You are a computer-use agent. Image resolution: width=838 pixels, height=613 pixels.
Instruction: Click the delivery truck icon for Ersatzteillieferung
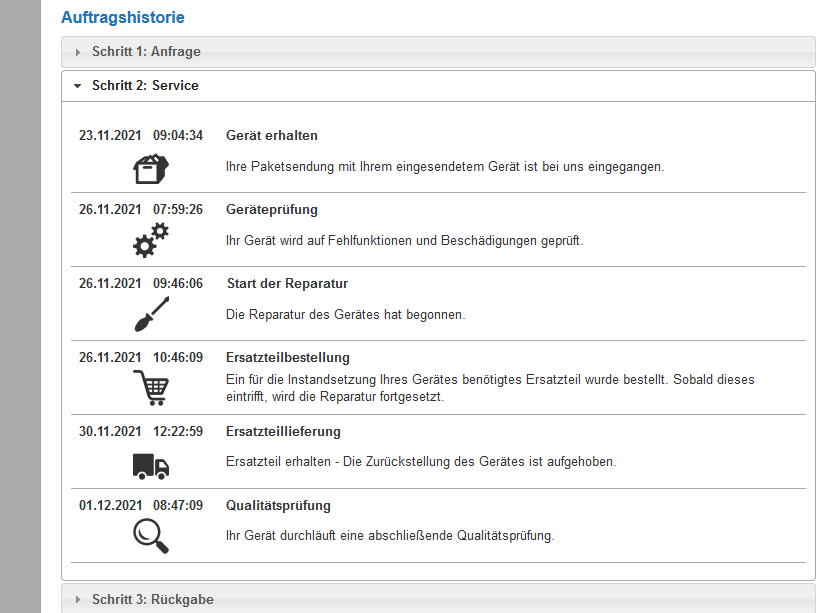(151, 466)
